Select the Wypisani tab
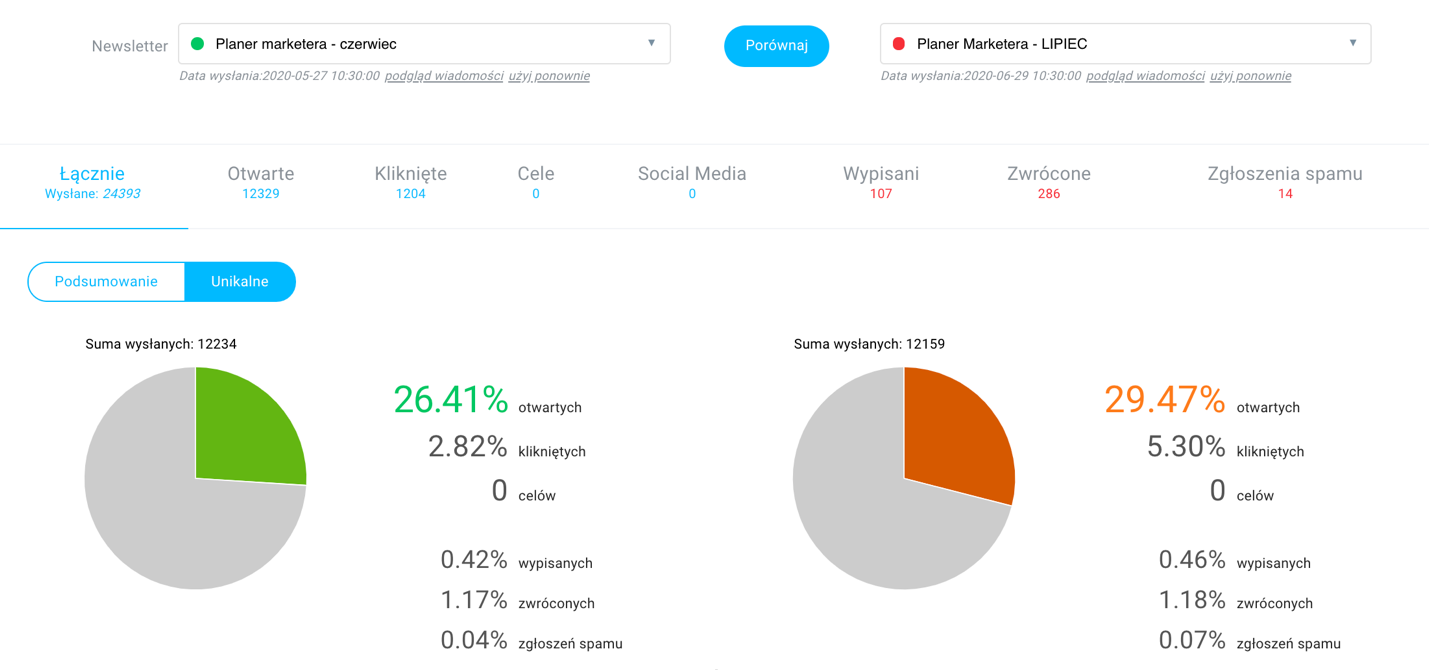 pos(880,182)
